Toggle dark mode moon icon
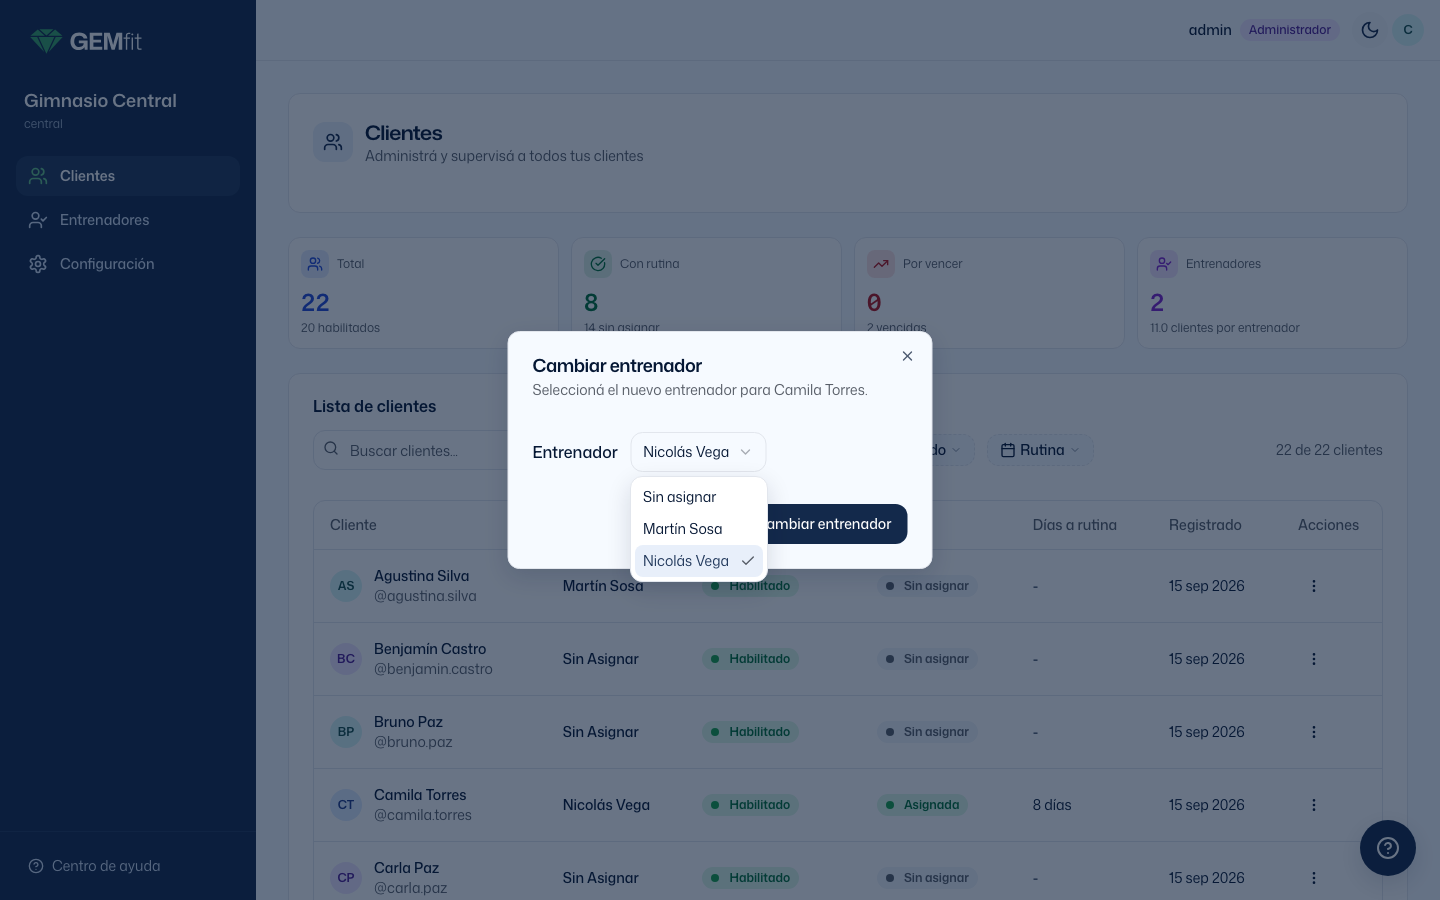Image resolution: width=1440 pixels, height=900 pixels. point(1370,30)
